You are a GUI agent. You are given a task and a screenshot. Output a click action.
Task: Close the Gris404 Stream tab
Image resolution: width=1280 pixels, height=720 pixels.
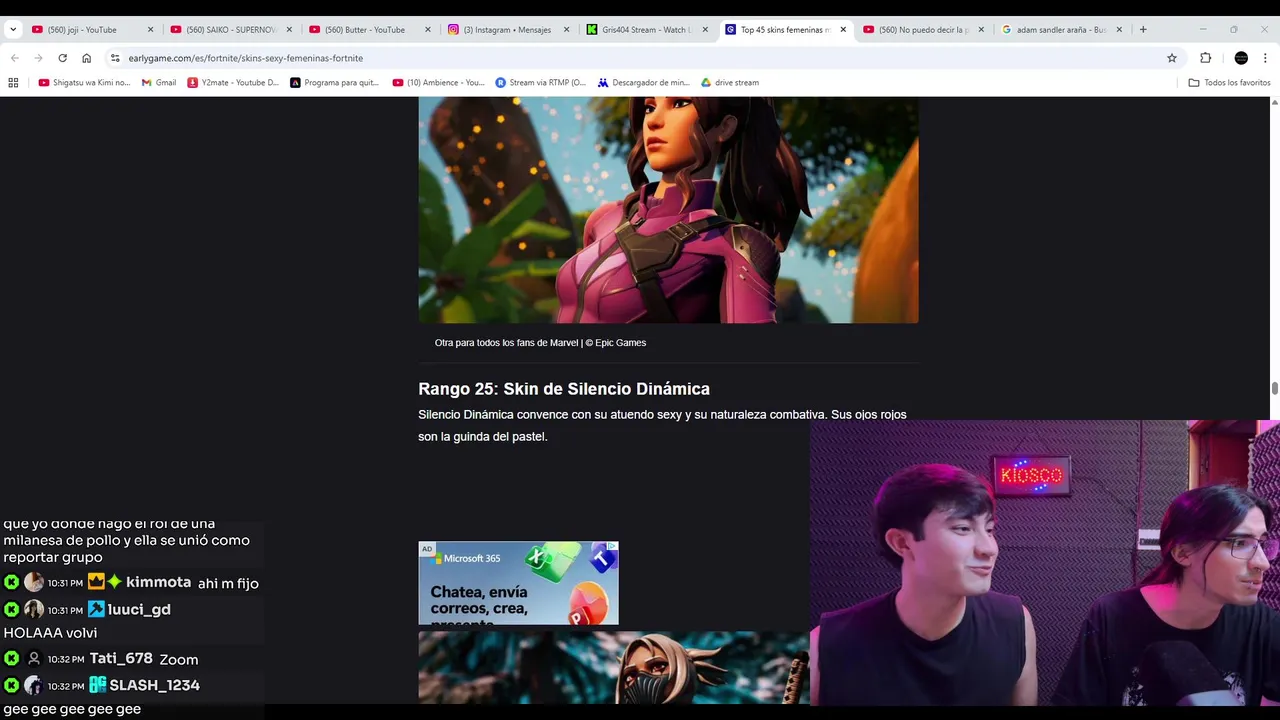704,30
